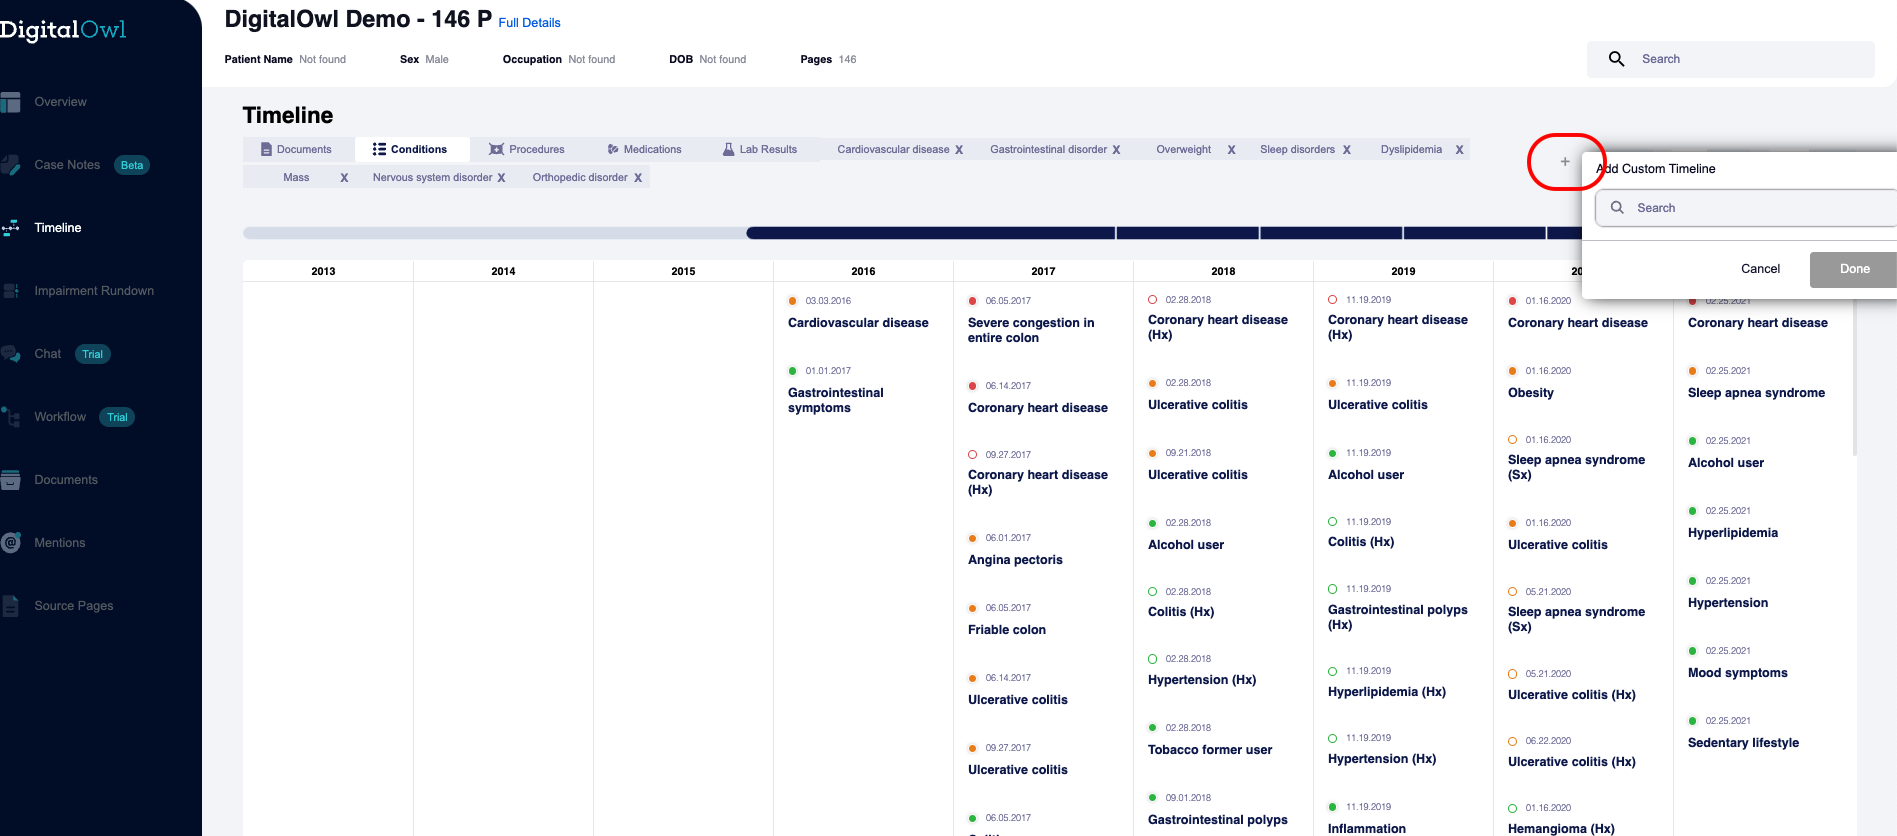Image resolution: width=1897 pixels, height=836 pixels.
Task: Click the Add Custom Timeline search field
Action: pyautogui.click(x=1746, y=208)
